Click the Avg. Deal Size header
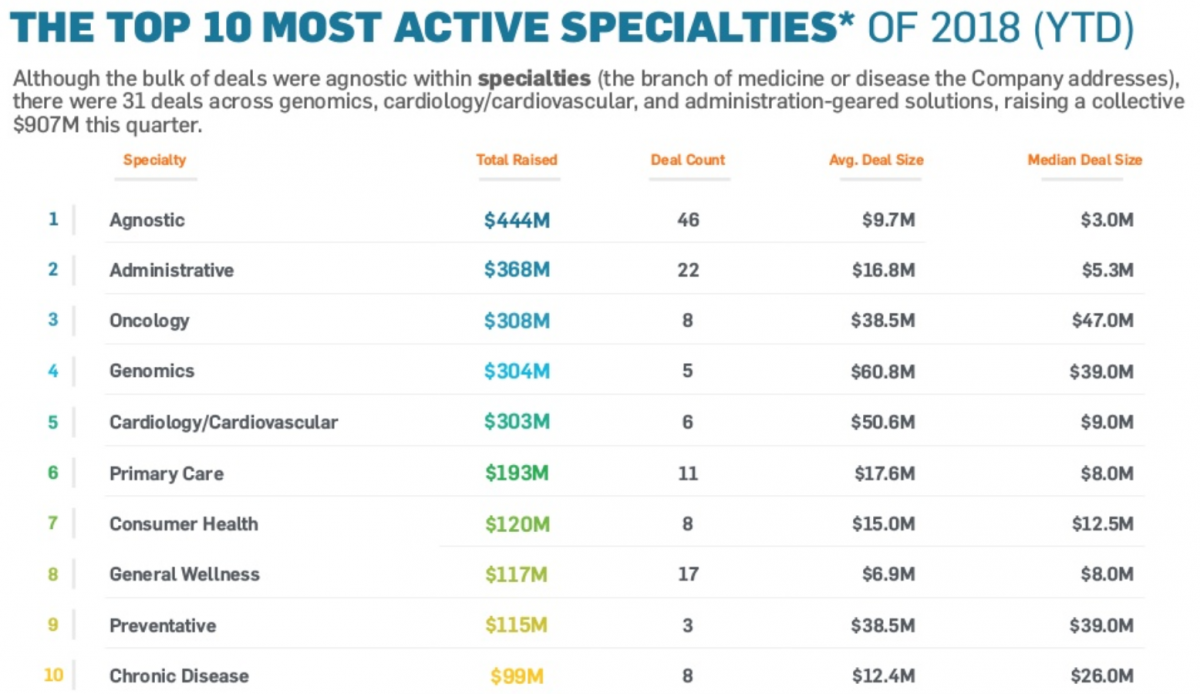 tap(876, 160)
